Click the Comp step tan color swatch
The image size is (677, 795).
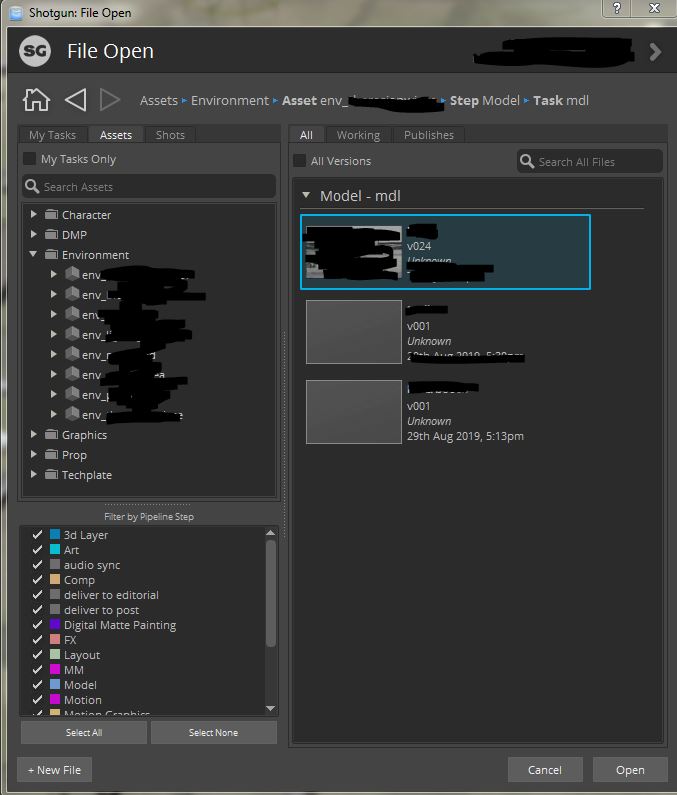pyautogui.click(x=55, y=579)
